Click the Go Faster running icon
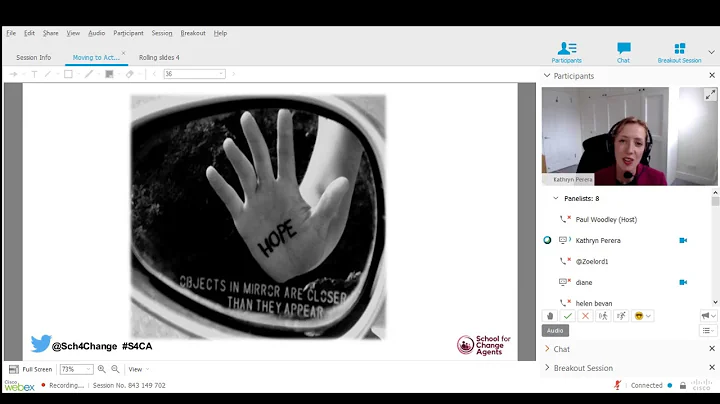This screenshot has width=720, height=404. [x=621, y=316]
